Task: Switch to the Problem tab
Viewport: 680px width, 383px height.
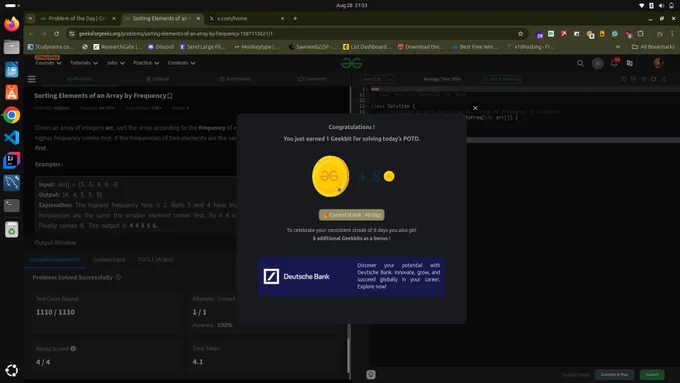Action: tap(80, 79)
